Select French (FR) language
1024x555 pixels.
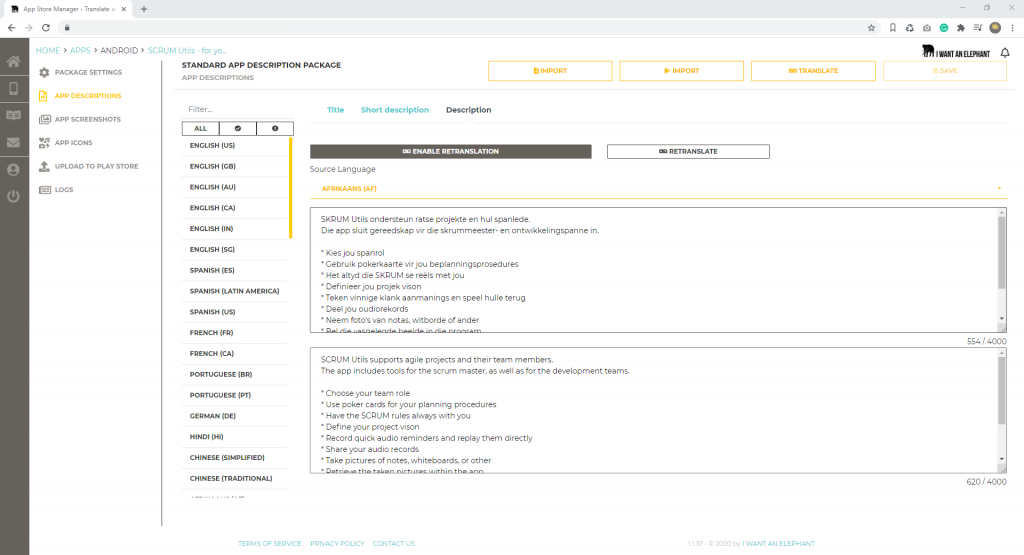(x=234, y=333)
